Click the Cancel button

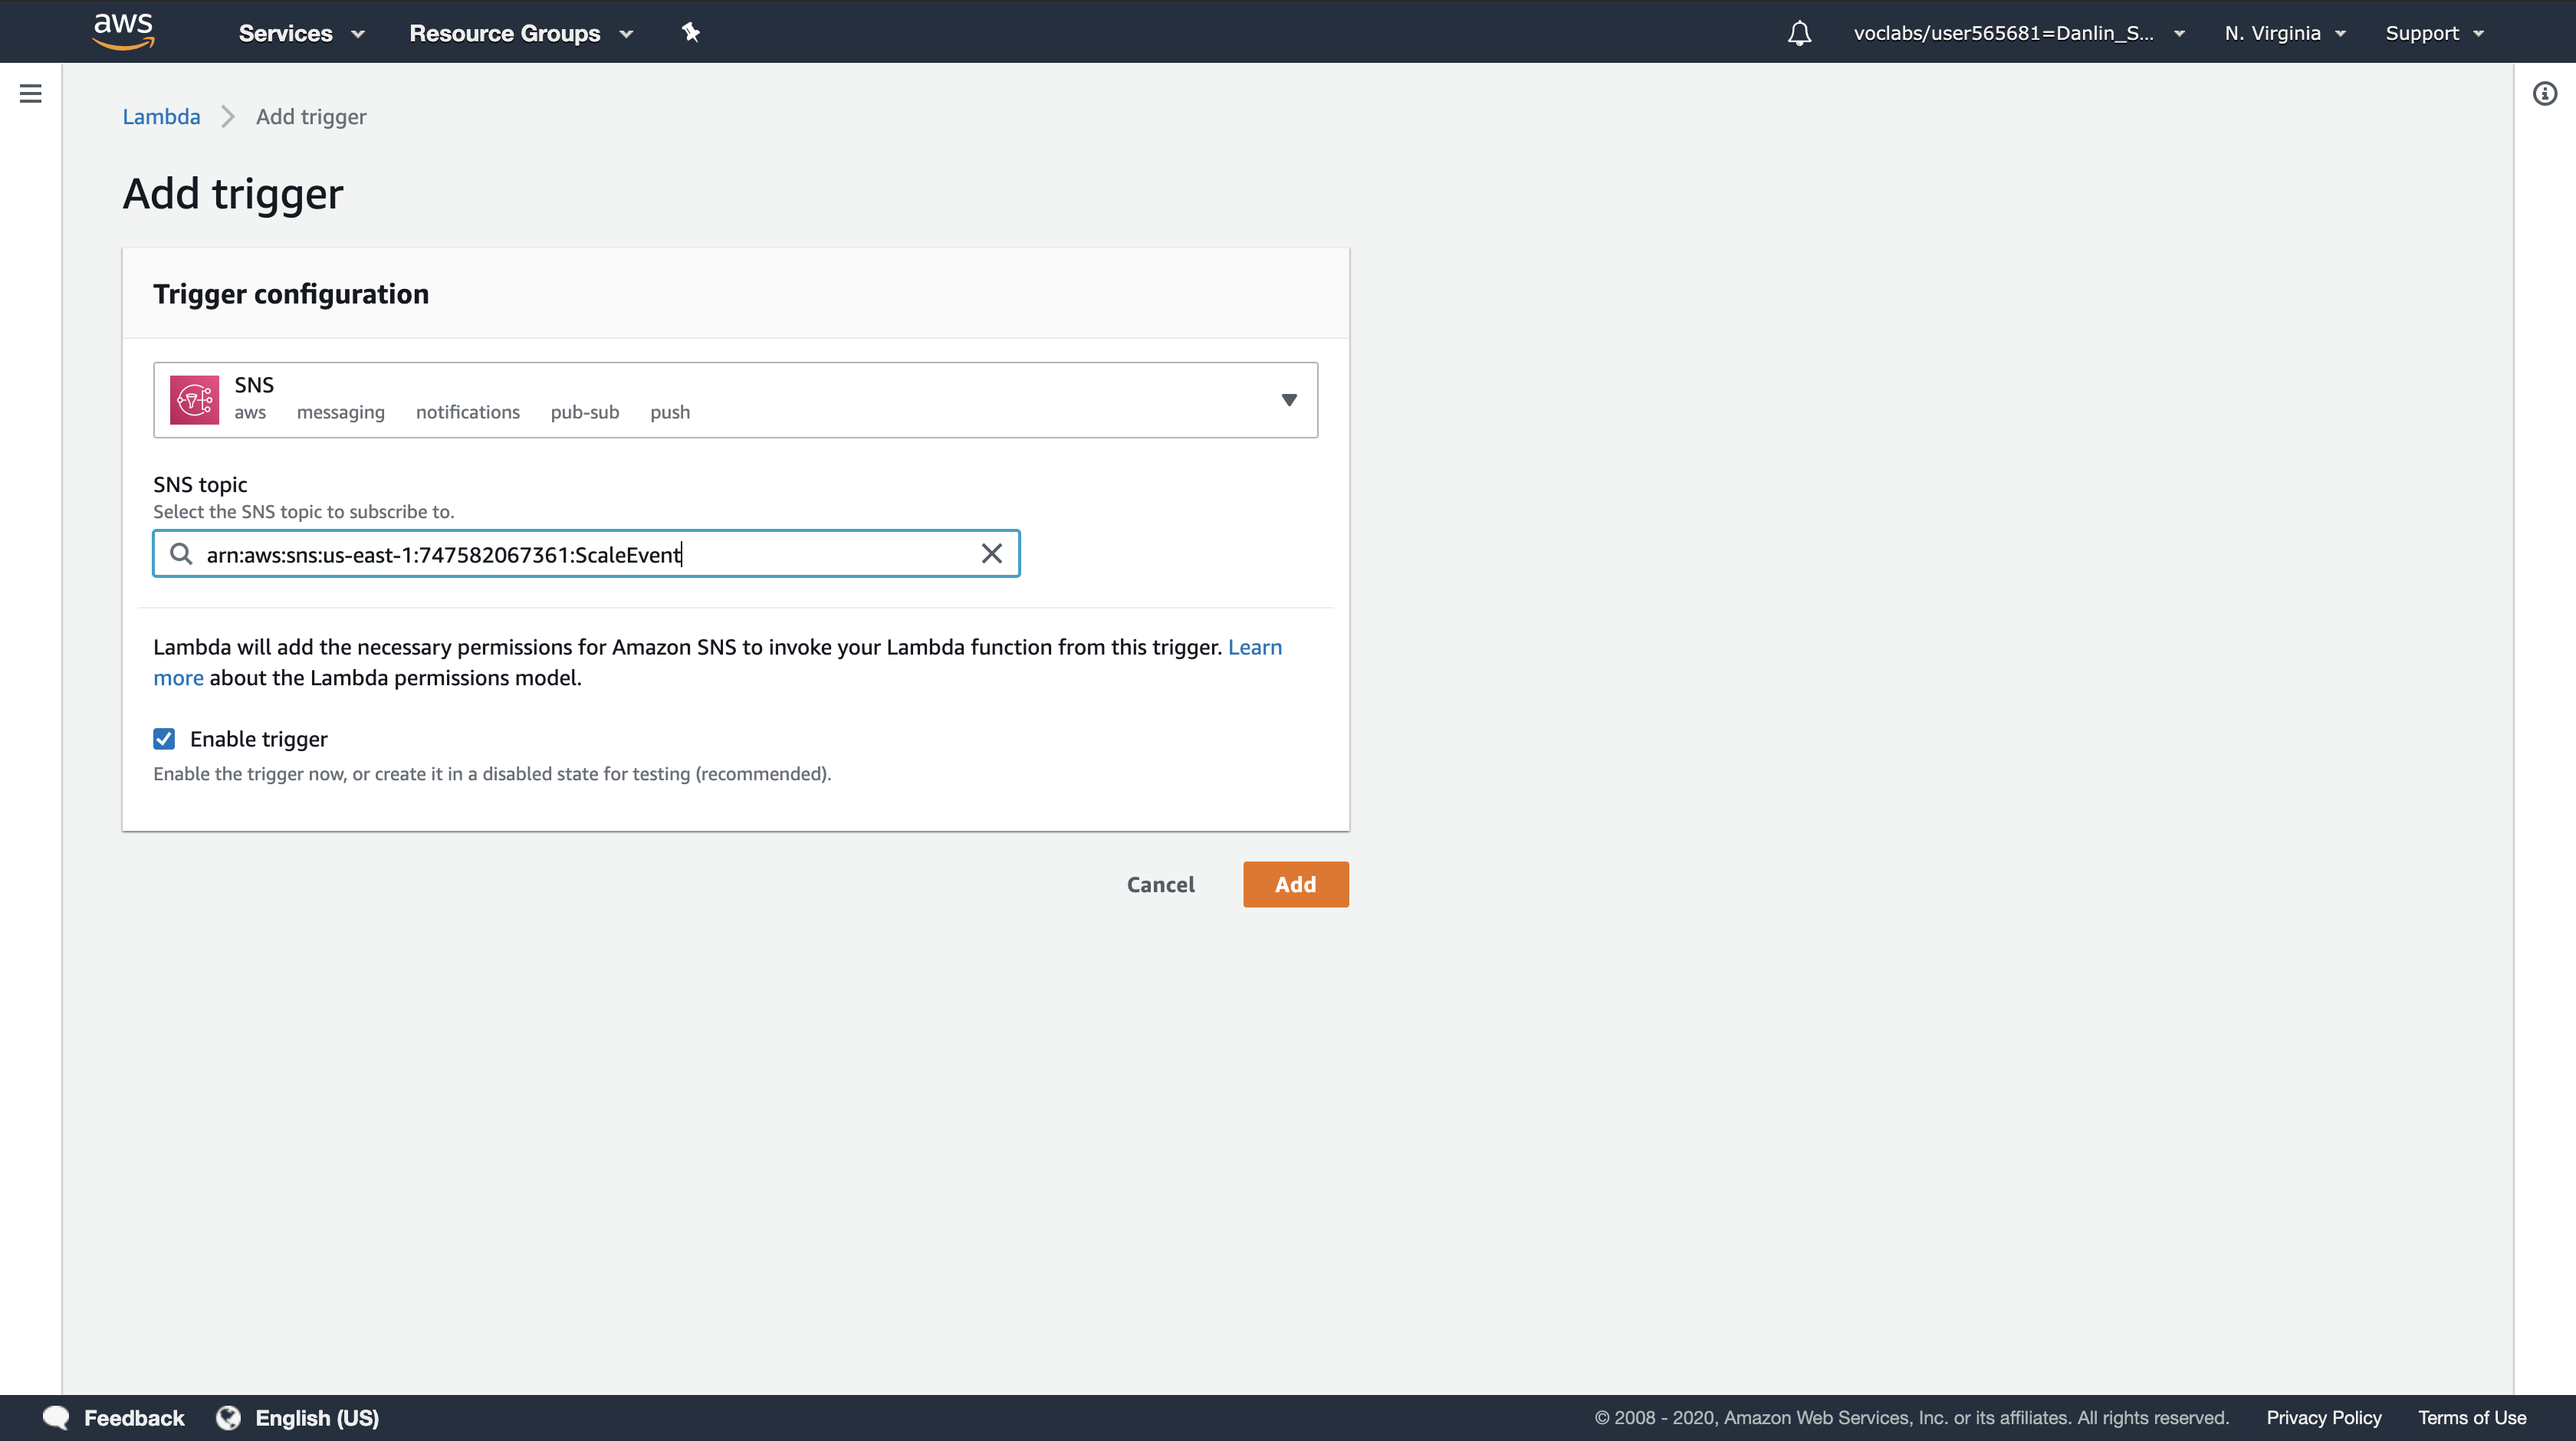[1160, 884]
